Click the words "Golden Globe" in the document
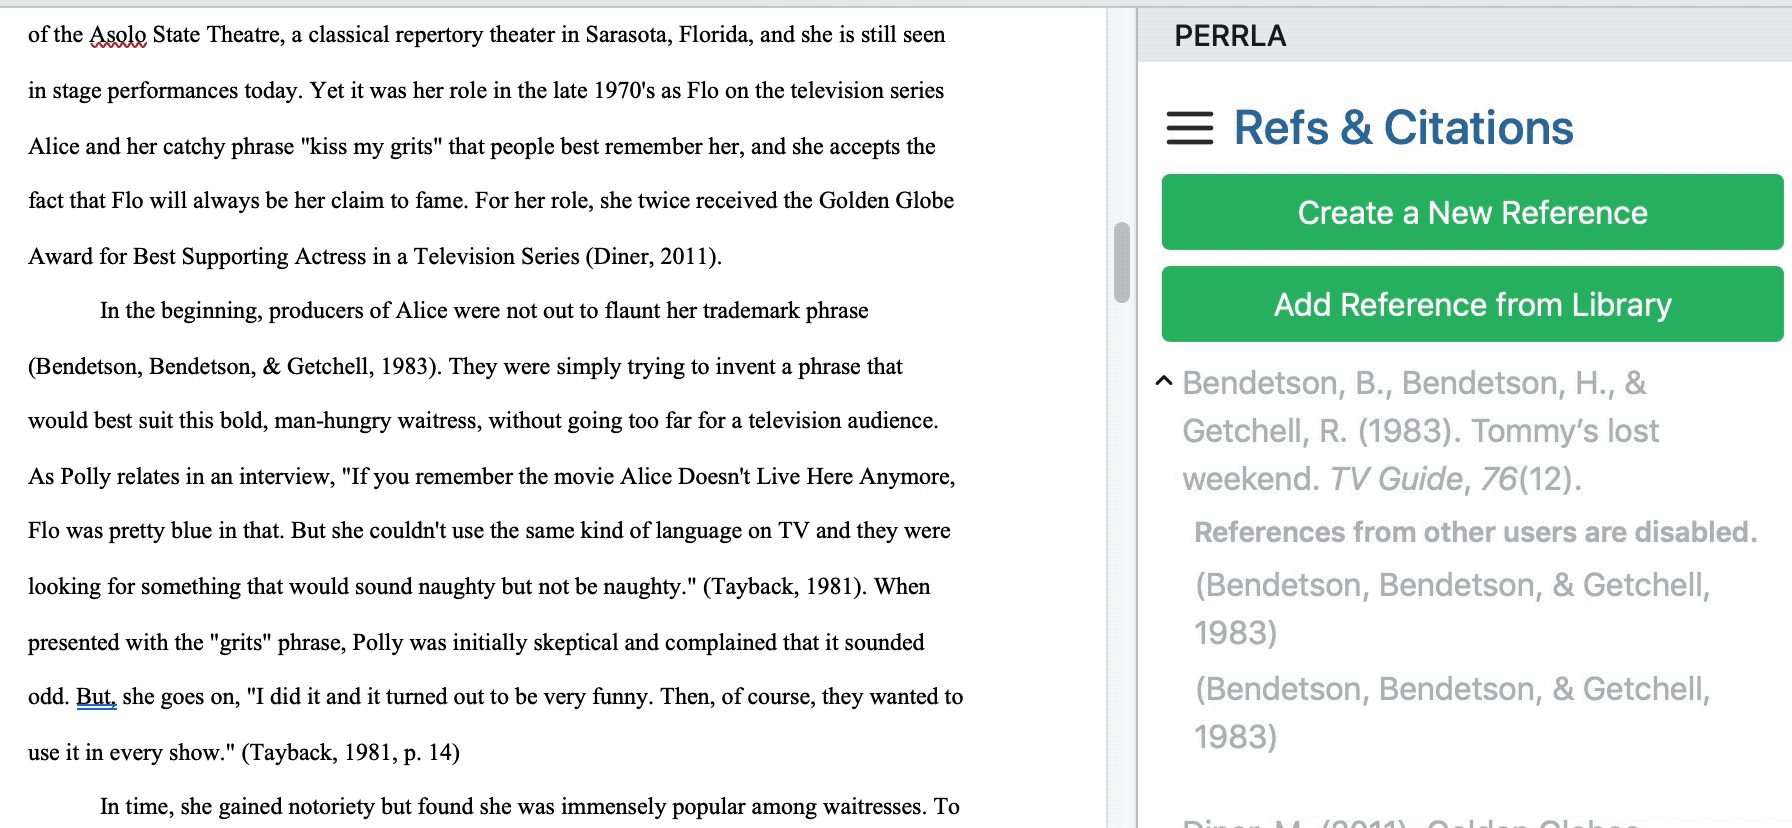 coord(885,201)
